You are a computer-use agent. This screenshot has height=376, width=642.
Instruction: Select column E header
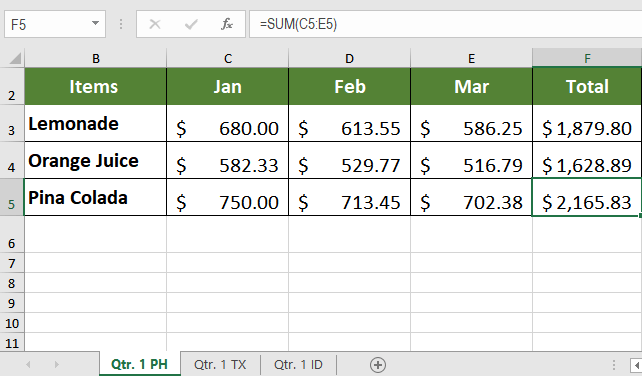coord(471,58)
